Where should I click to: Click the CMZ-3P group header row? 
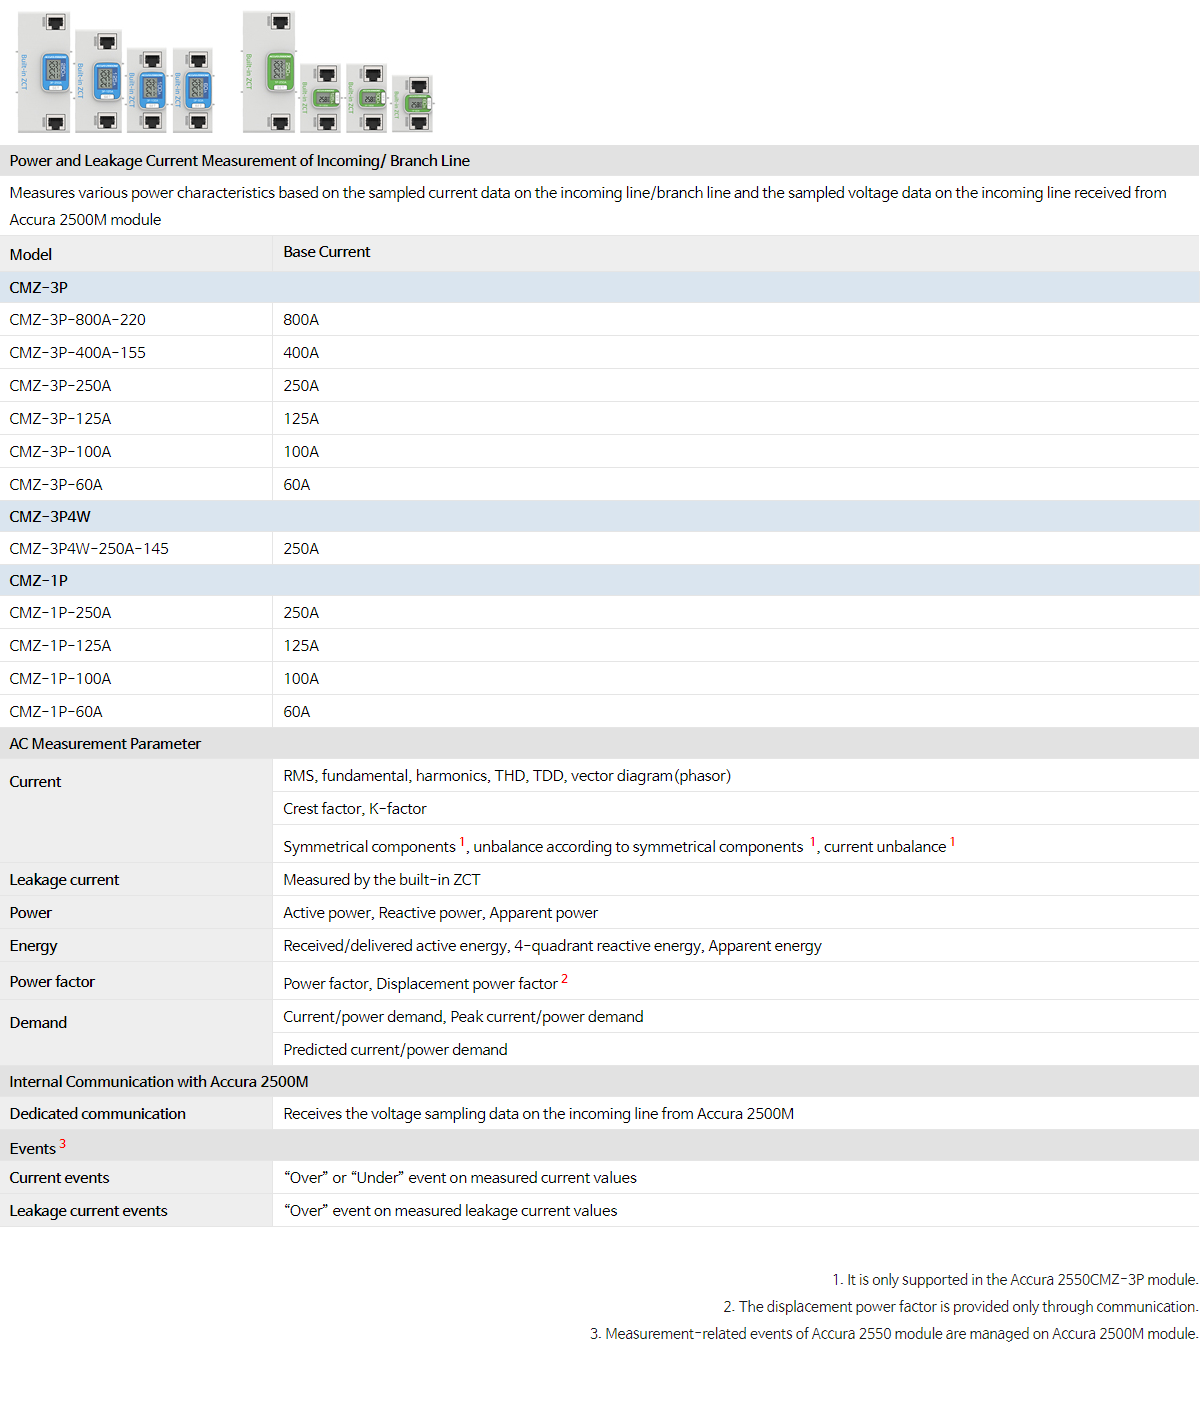[39, 288]
